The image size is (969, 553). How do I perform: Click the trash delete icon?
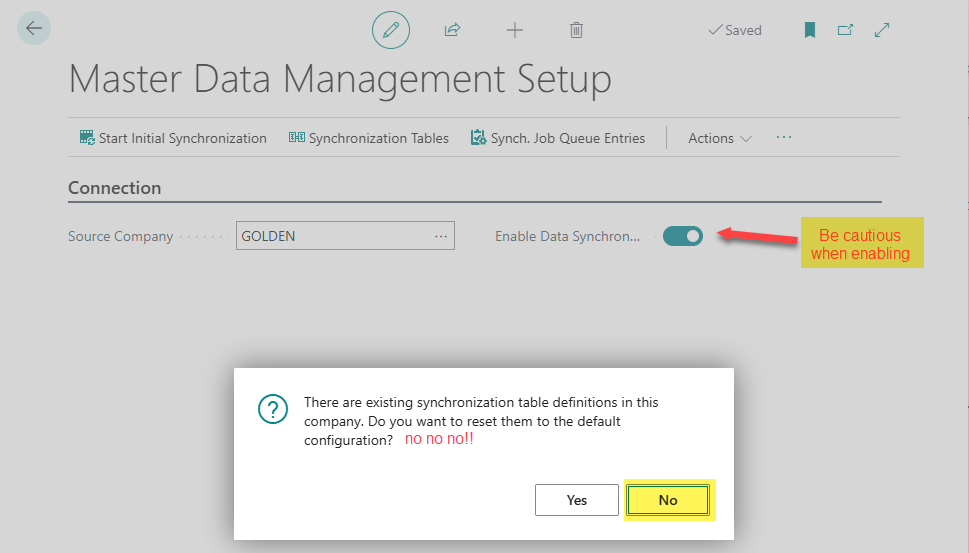point(576,30)
